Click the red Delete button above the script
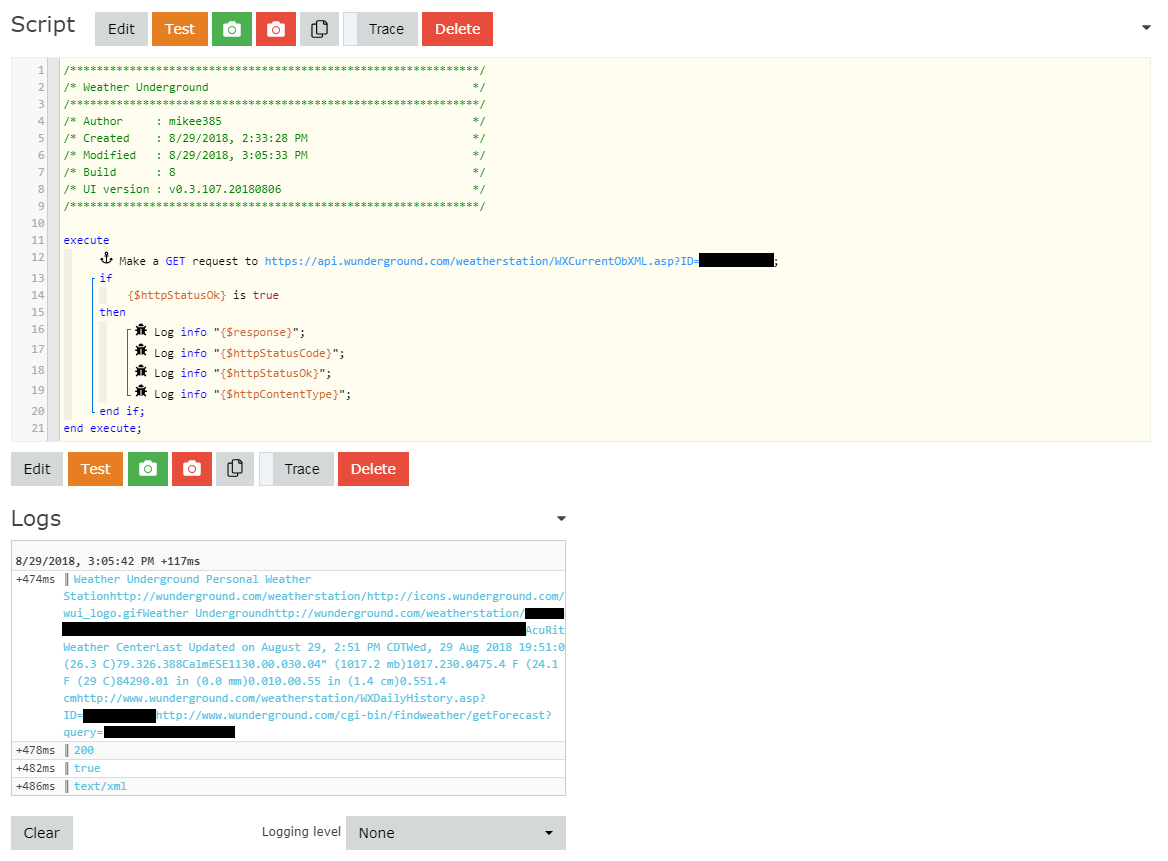Viewport: 1168px width, 861px height. pyautogui.click(x=457, y=29)
